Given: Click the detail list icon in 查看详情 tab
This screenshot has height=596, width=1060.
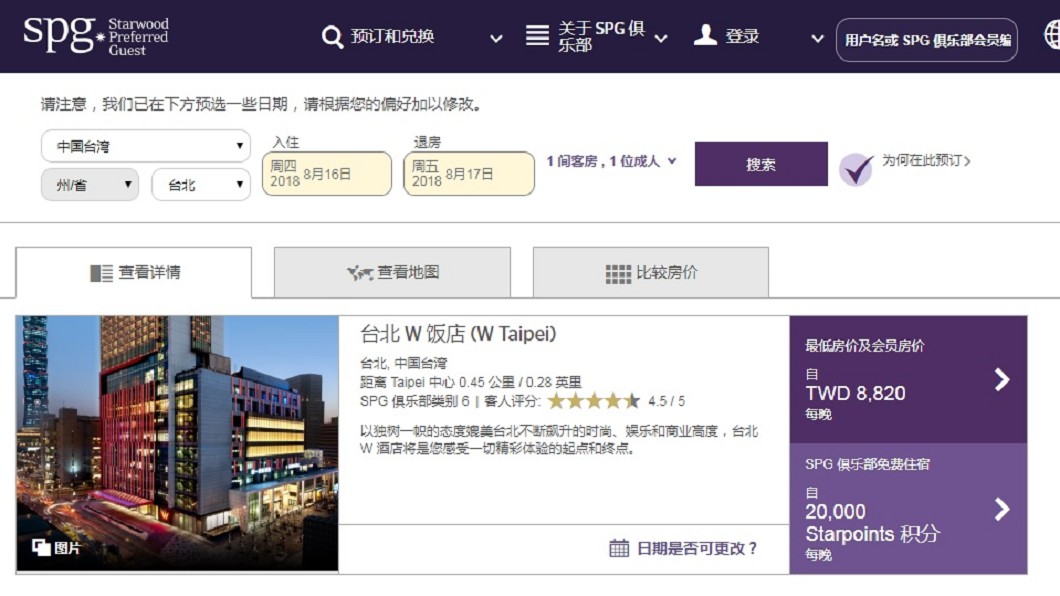Looking at the screenshot, I should 101,273.
